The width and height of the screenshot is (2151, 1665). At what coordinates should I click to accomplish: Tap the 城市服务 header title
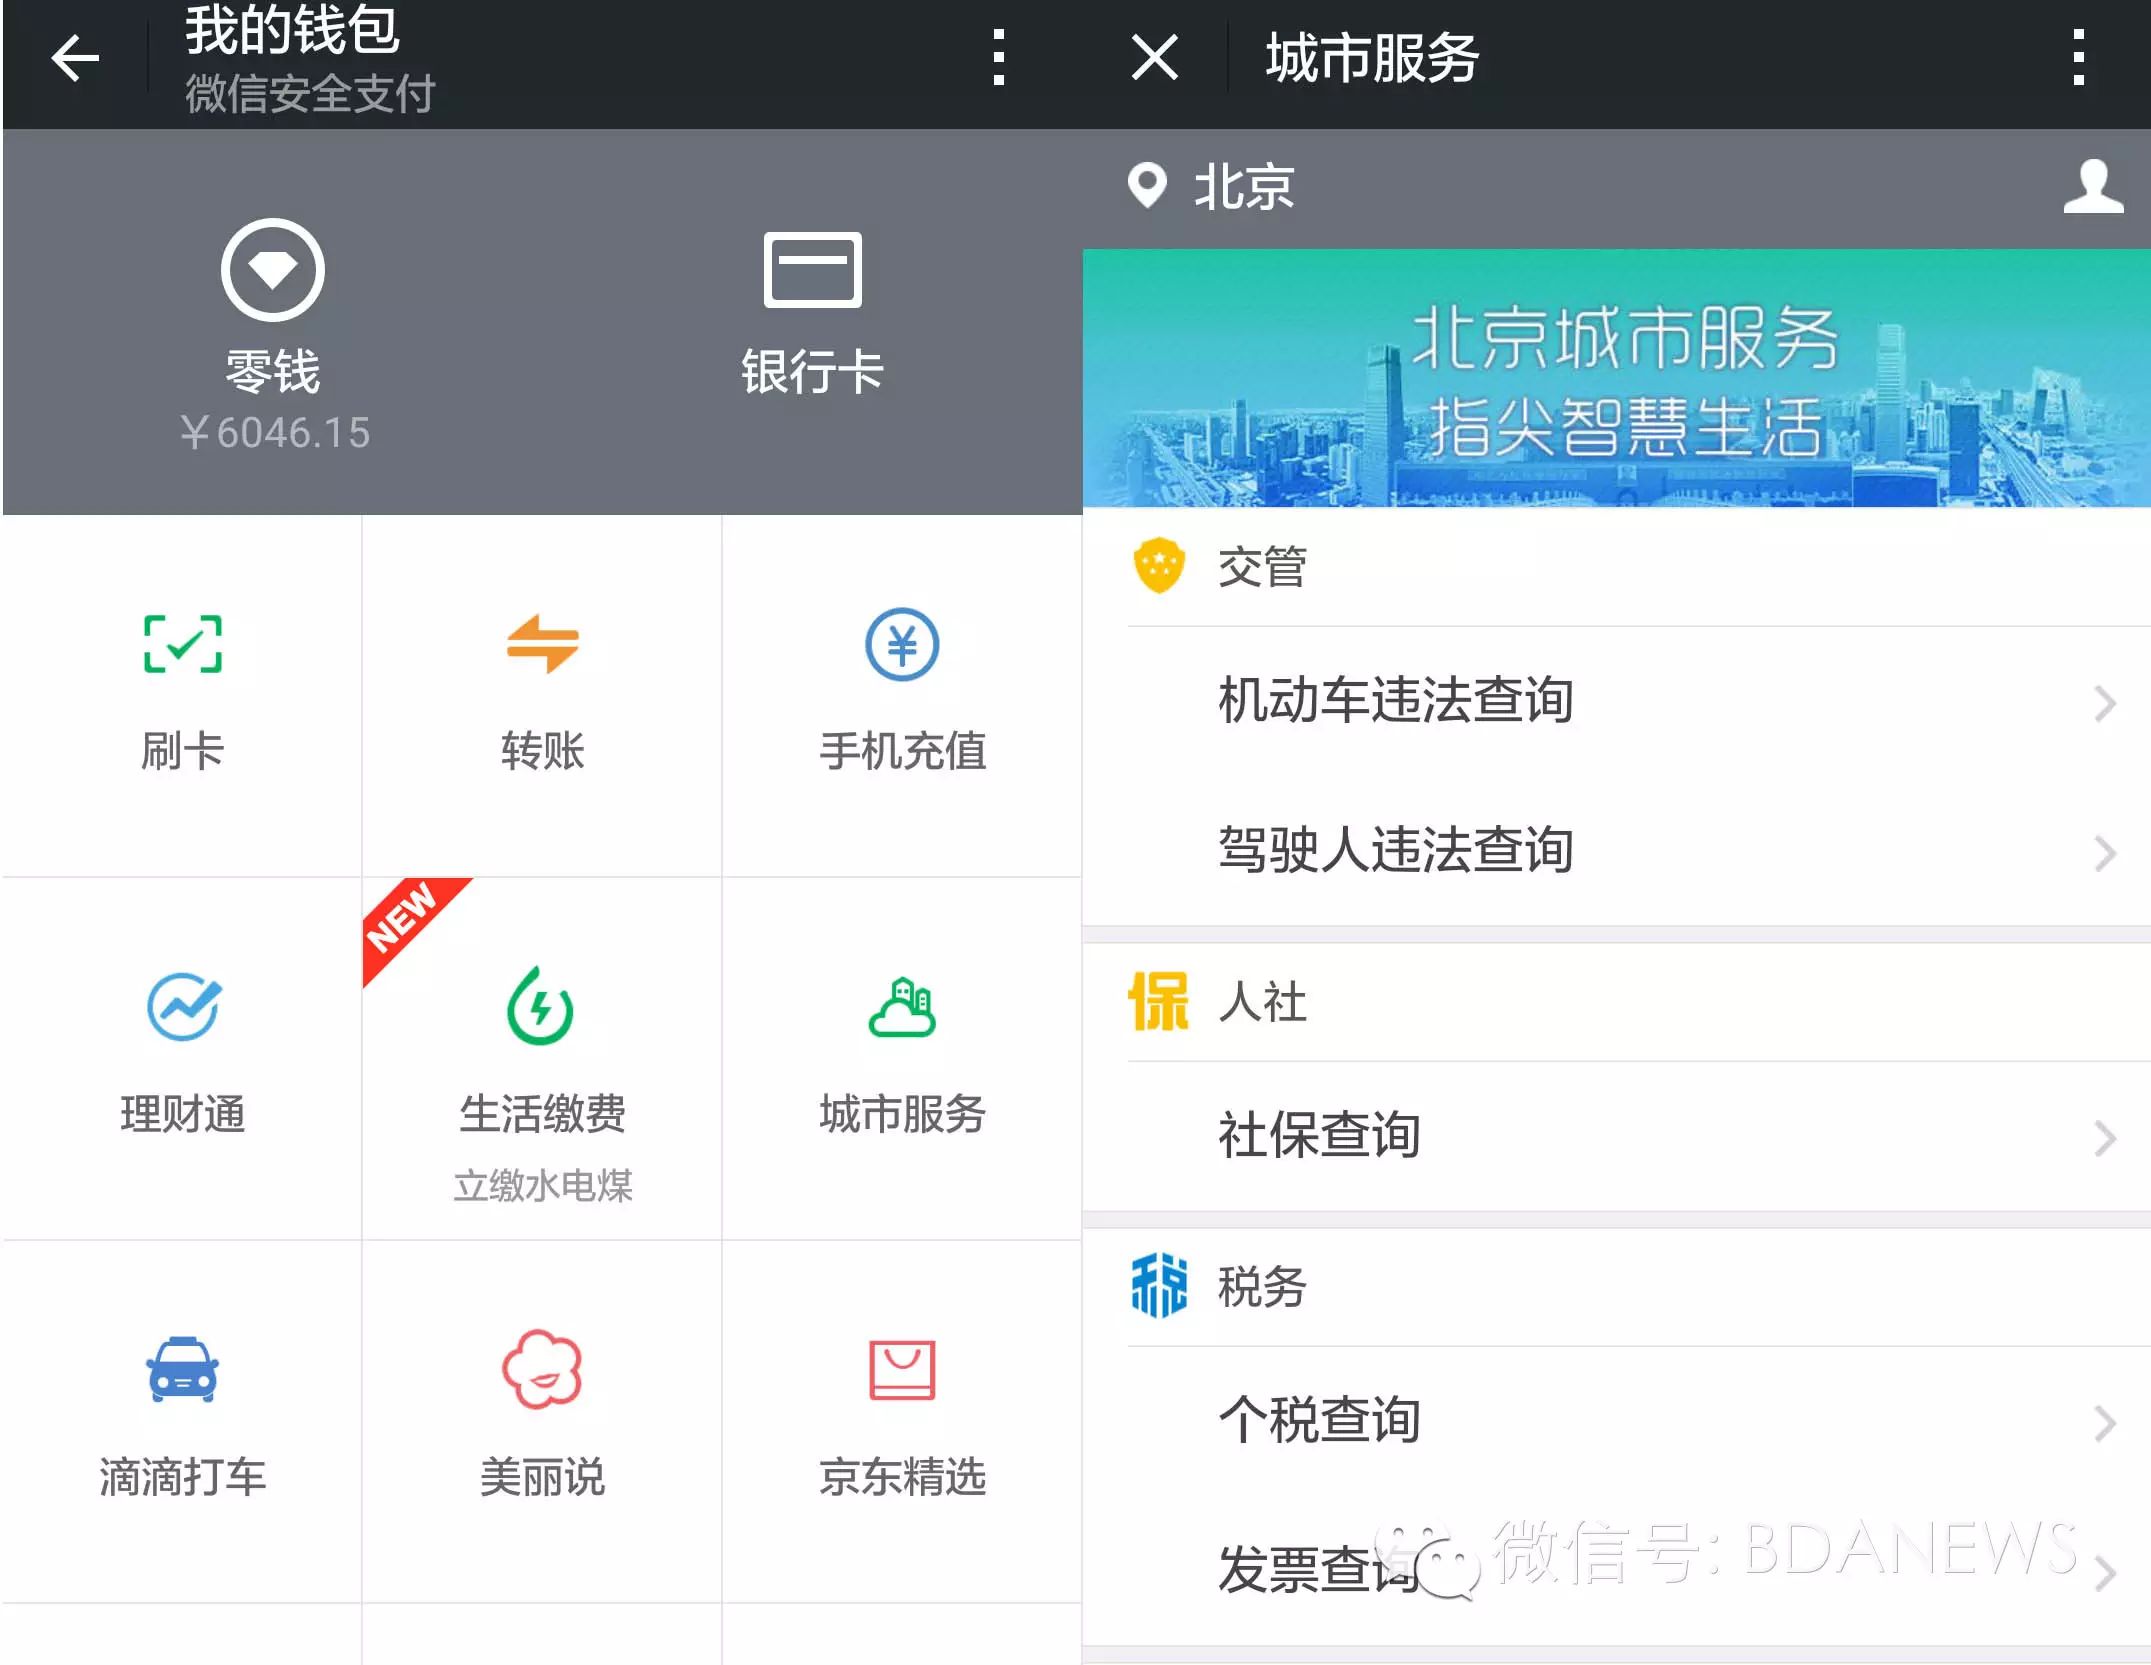(1372, 58)
